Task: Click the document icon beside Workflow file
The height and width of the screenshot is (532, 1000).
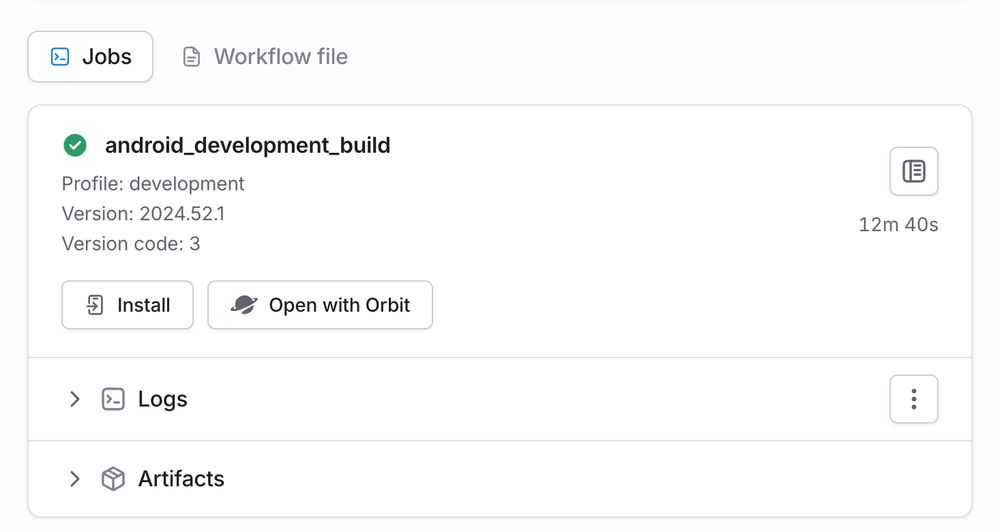Action: point(191,57)
